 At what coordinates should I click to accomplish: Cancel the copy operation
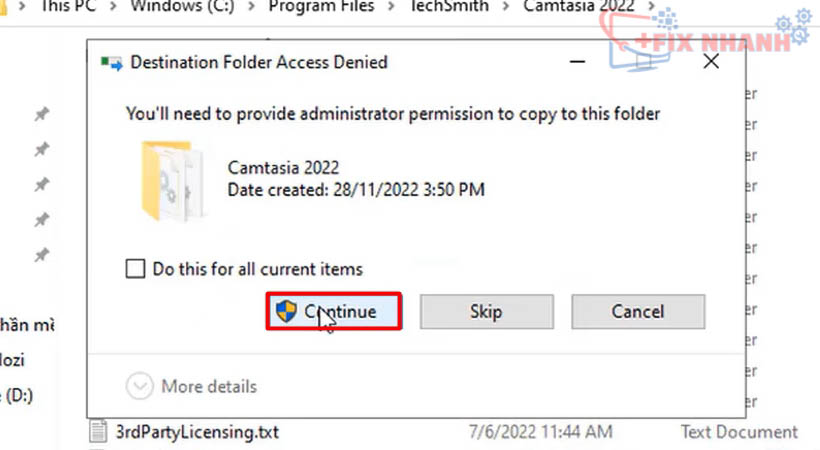(x=638, y=312)
